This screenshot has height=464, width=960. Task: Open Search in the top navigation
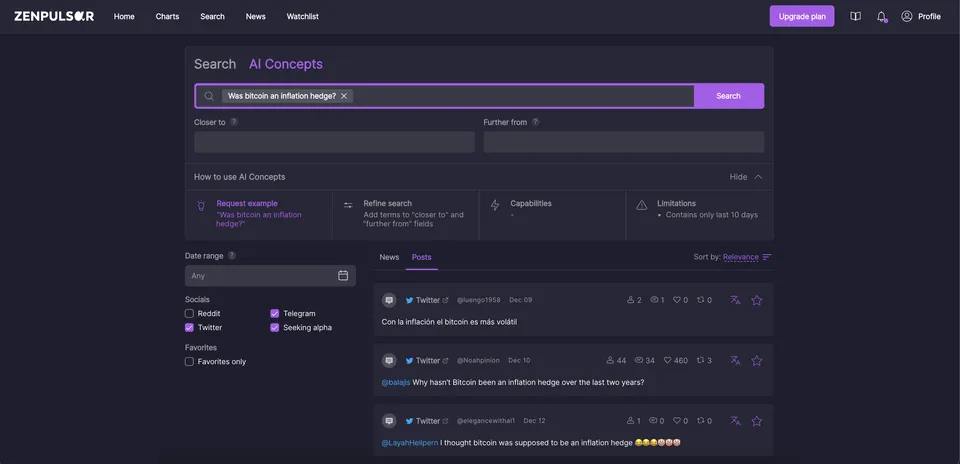[x=212, y=17]
